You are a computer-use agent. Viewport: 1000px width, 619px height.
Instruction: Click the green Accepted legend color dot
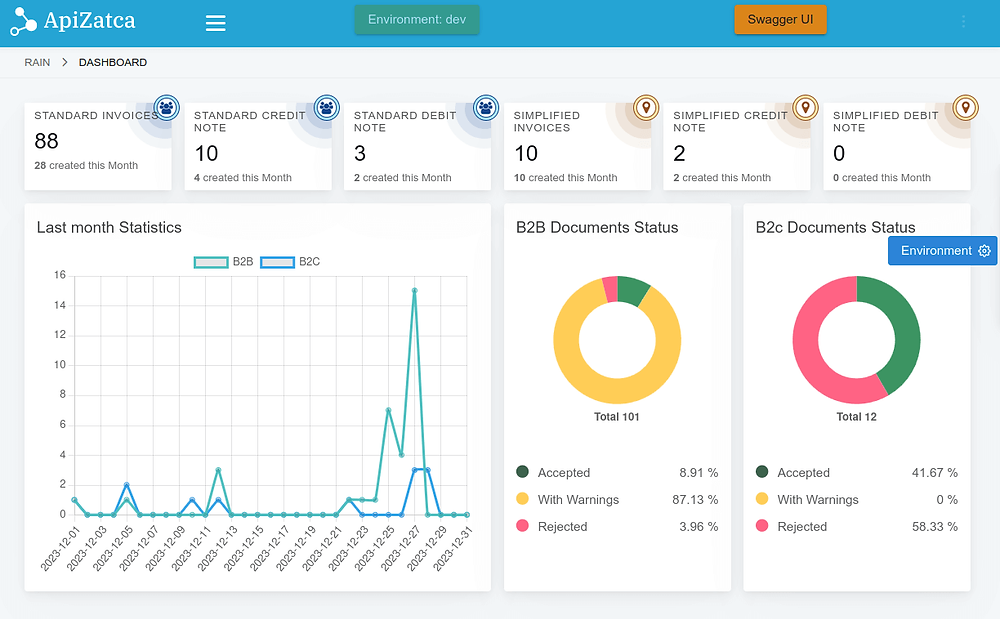click(x=524, y=472)
